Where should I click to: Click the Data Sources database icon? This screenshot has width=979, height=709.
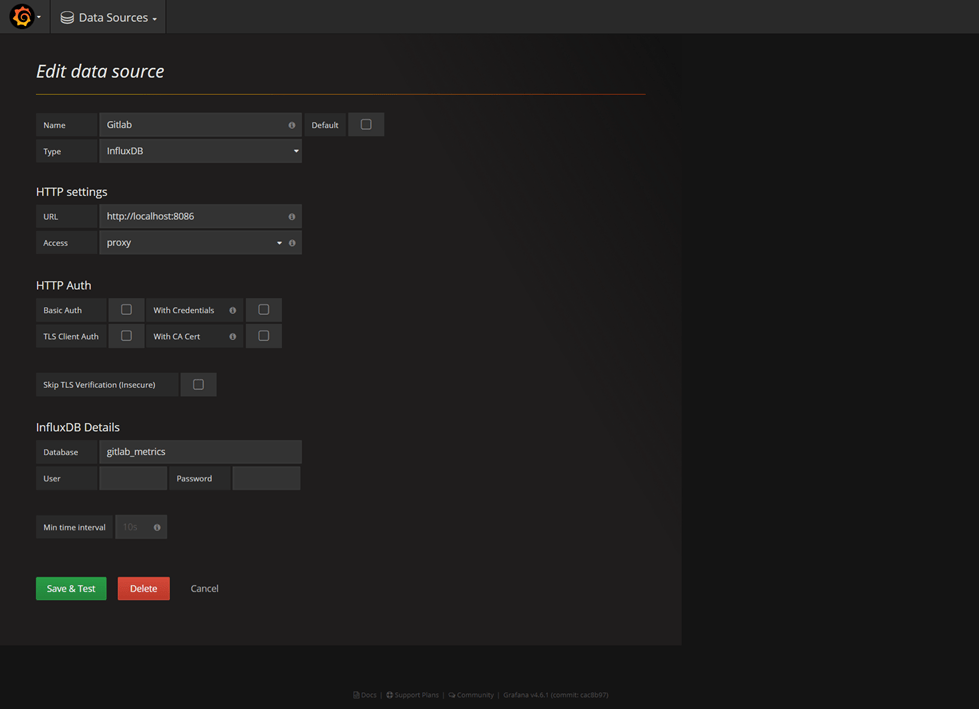pos(67,18)
